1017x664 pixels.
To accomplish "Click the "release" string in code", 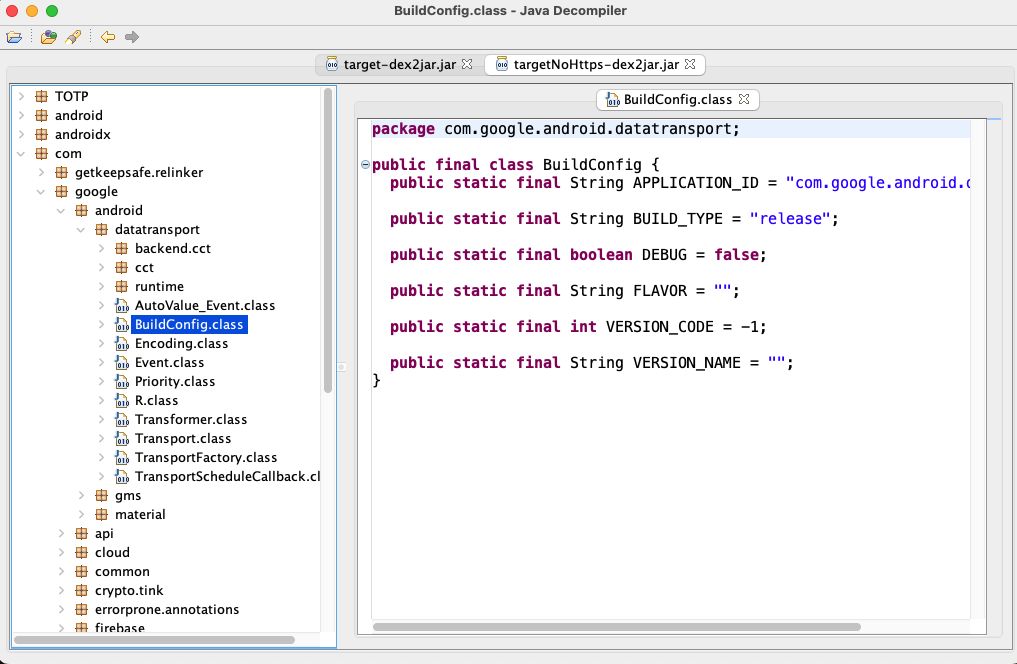I will [x=789, y=219].
